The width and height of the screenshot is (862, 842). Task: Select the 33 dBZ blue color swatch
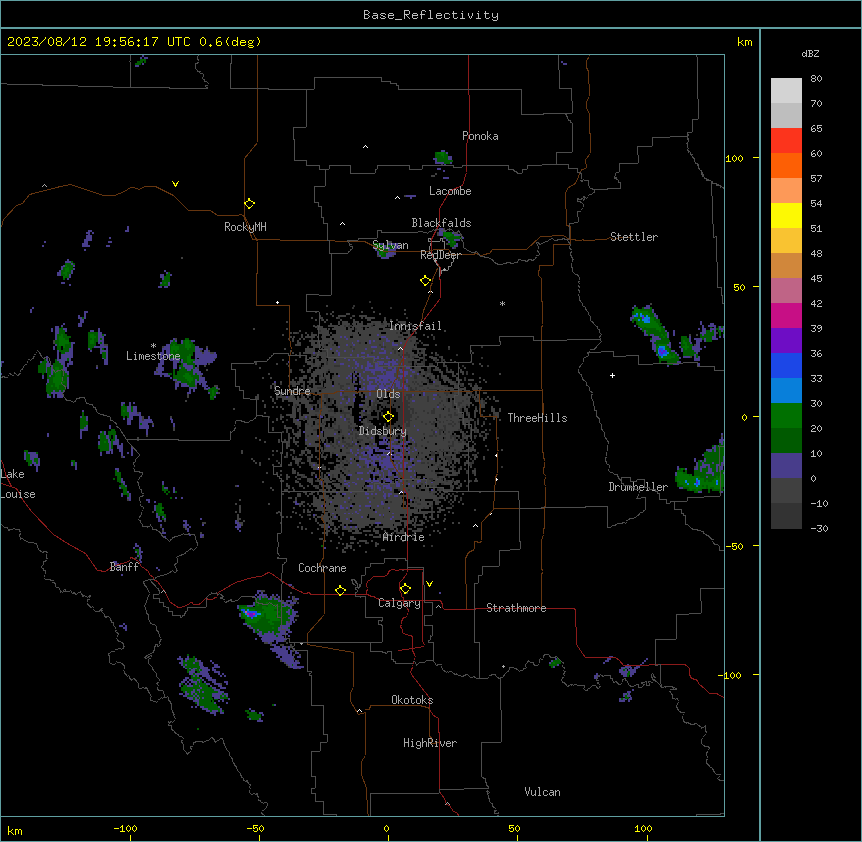point(786,365)
